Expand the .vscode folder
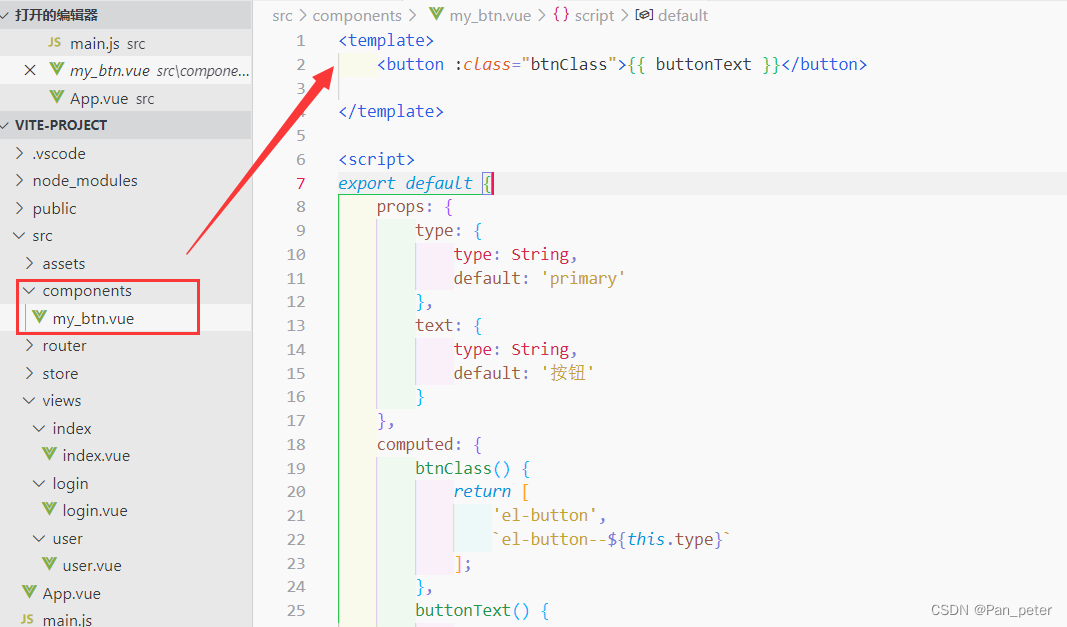This screenshot has width=1067, height=627. [x=19, y=153]
